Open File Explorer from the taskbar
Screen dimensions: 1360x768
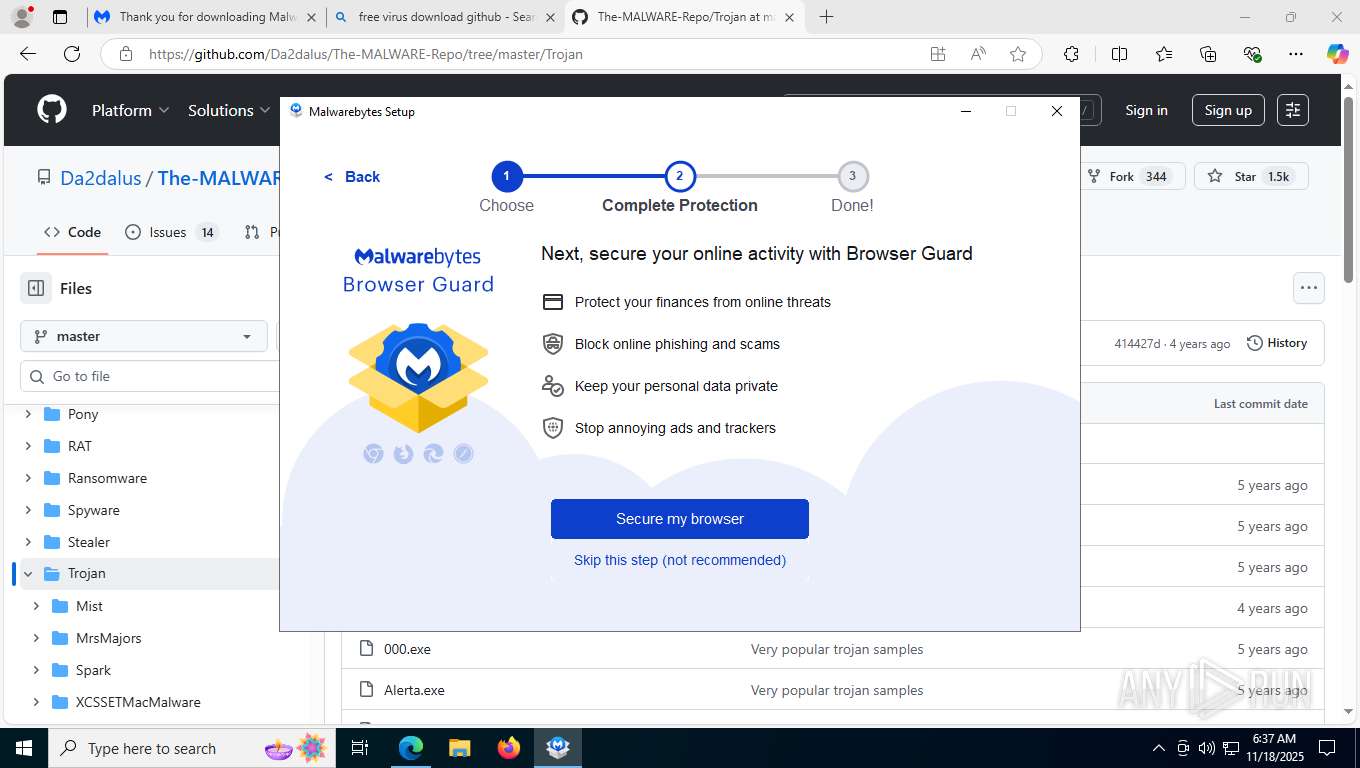[x=459, y=748]
